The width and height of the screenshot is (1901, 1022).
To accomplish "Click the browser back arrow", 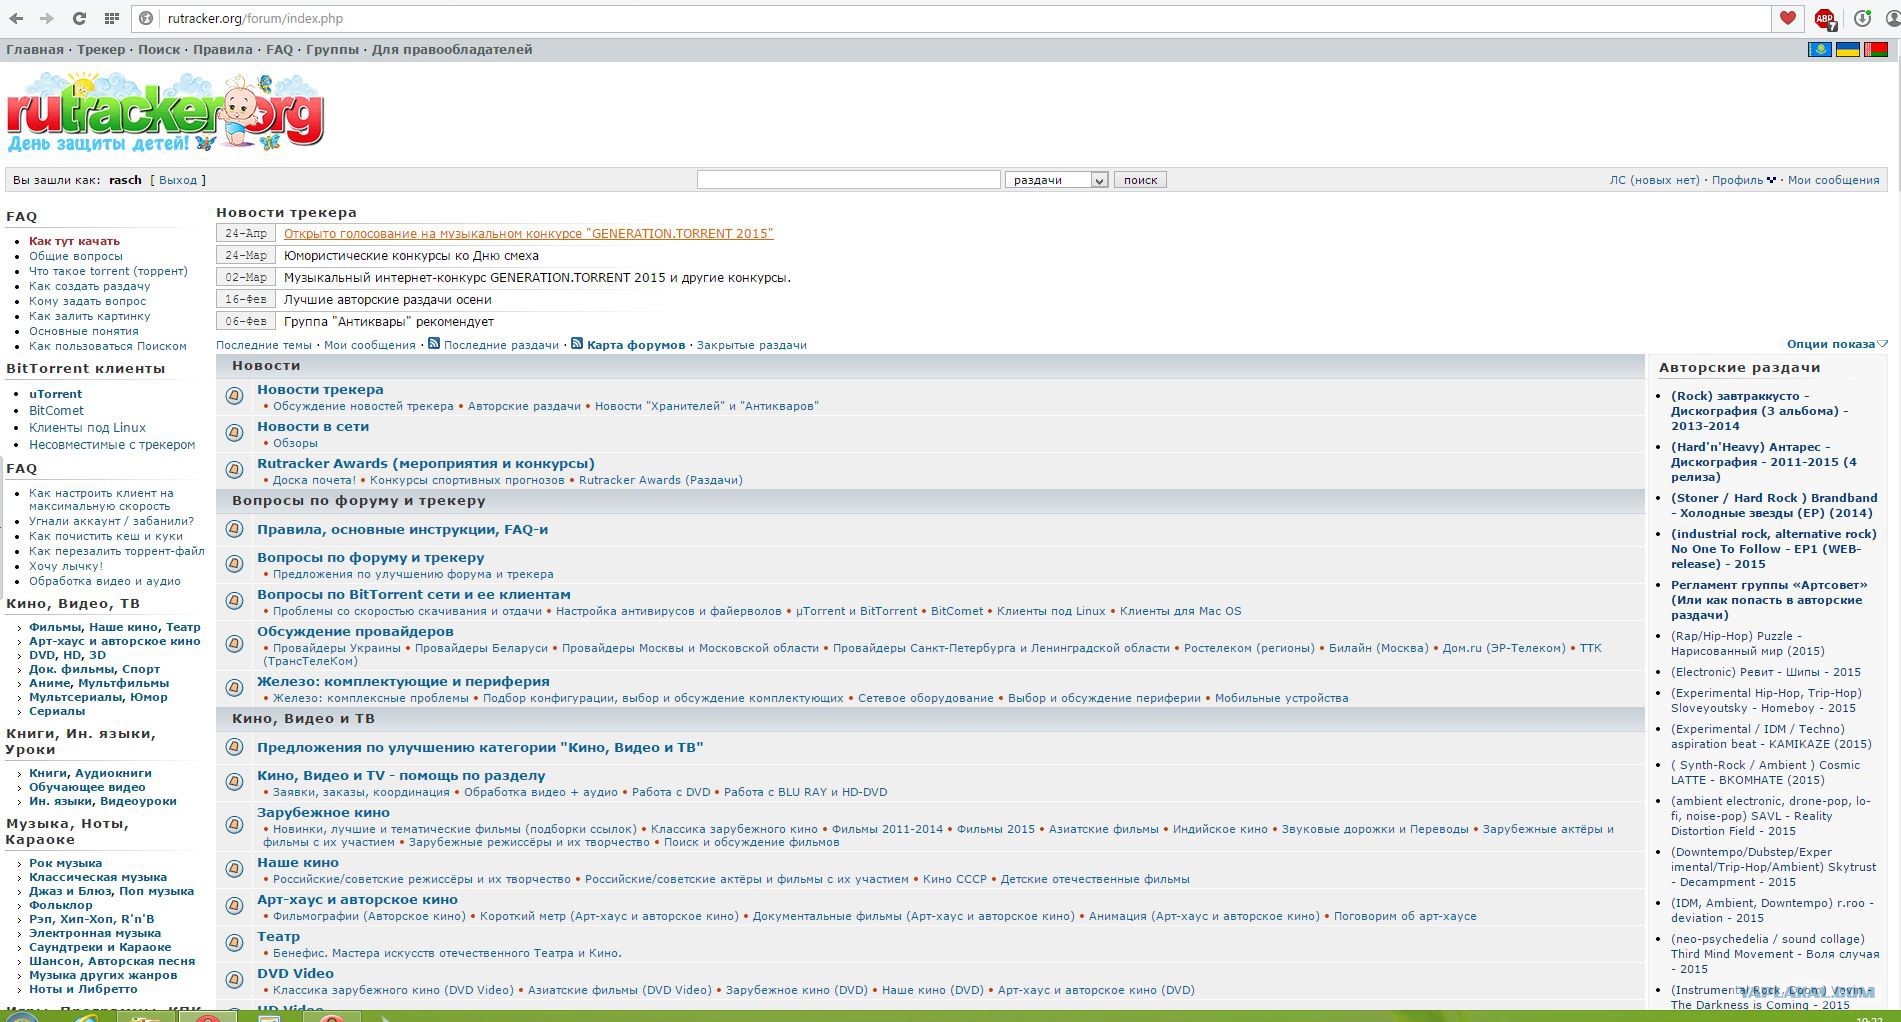I will point(16,18).
